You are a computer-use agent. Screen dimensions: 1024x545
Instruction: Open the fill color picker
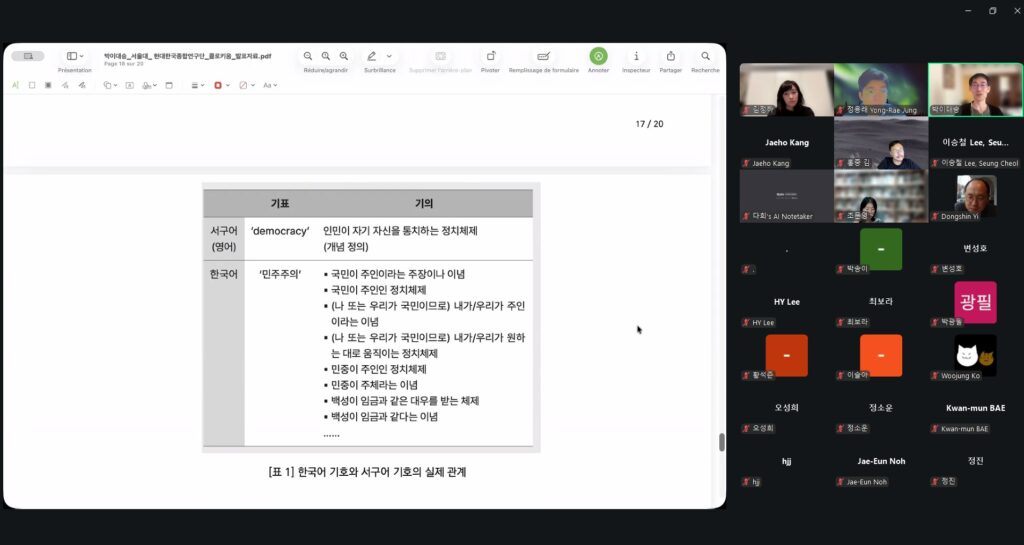tap(246, 86)
